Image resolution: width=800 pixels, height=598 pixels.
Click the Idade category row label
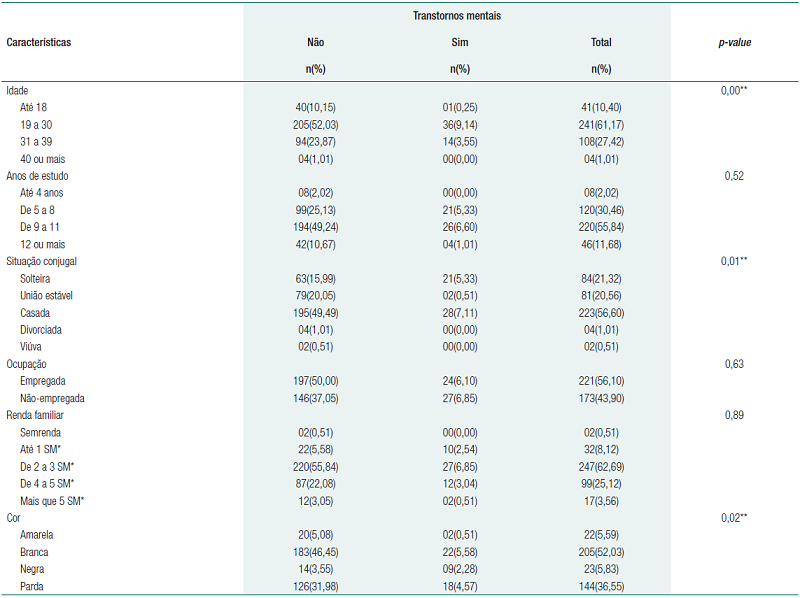(x=19, y=90)
